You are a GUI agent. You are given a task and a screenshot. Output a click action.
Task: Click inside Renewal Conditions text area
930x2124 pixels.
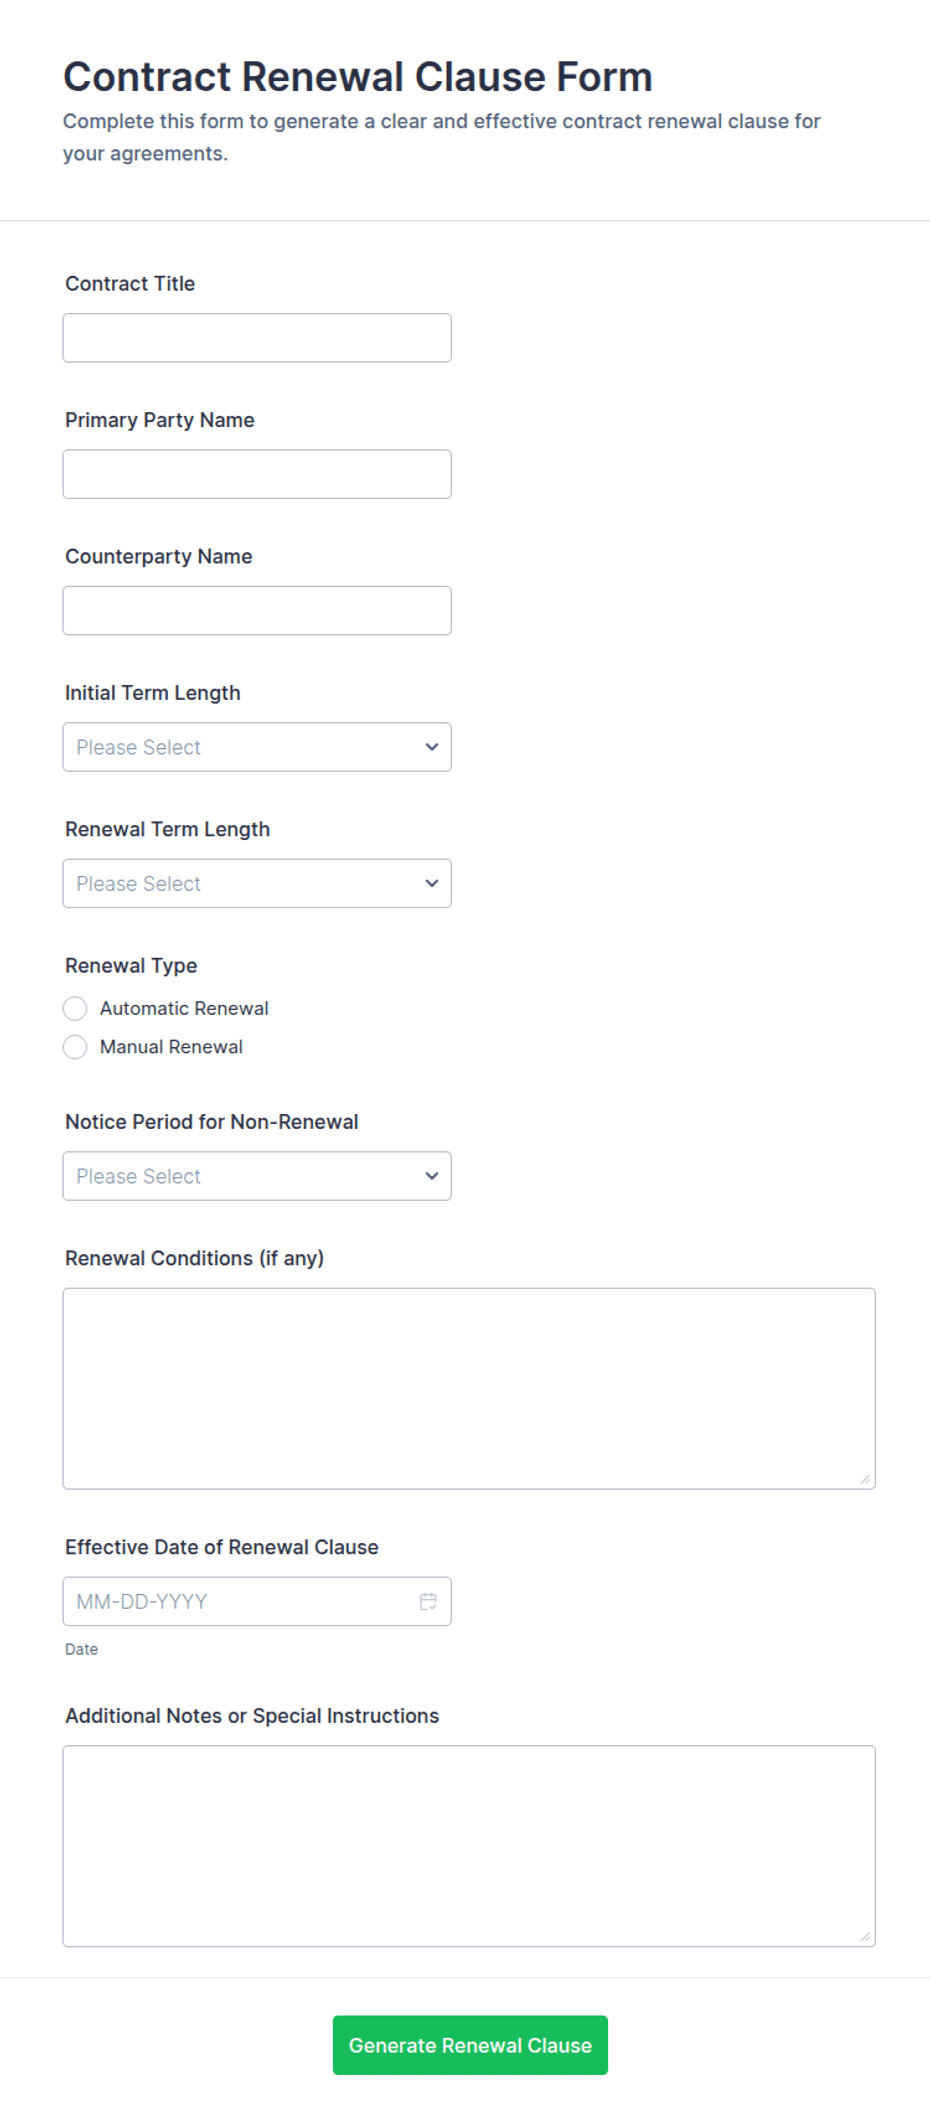tap(469, 1388)
